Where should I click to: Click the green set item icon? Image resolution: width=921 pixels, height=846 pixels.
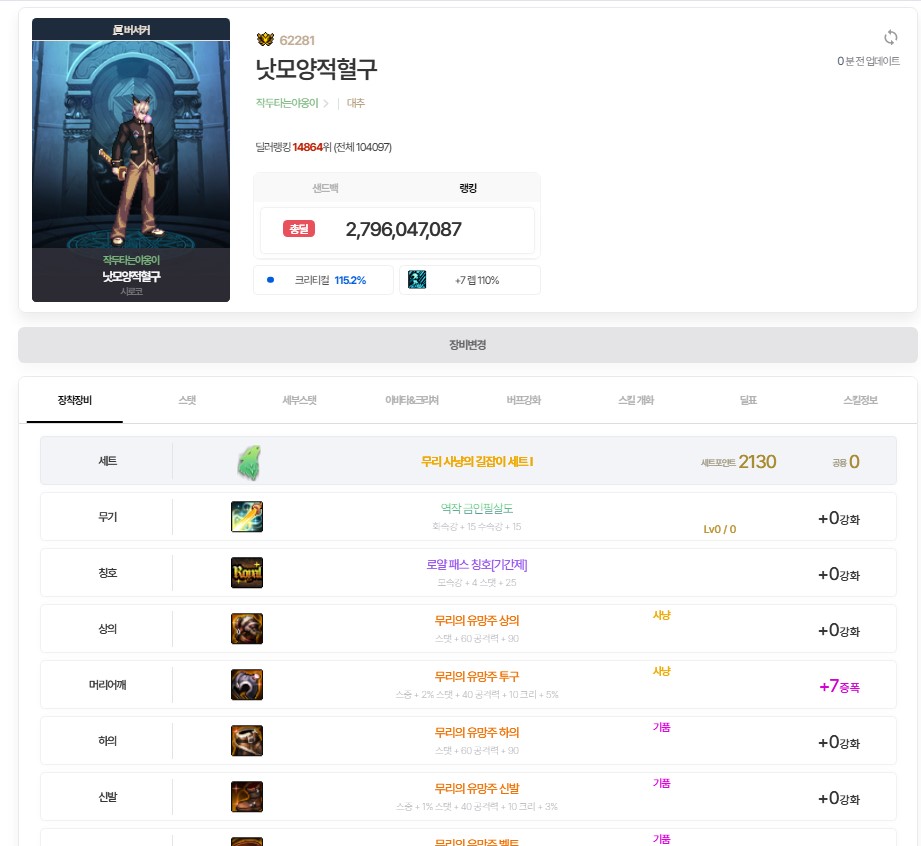coord(247,462)
